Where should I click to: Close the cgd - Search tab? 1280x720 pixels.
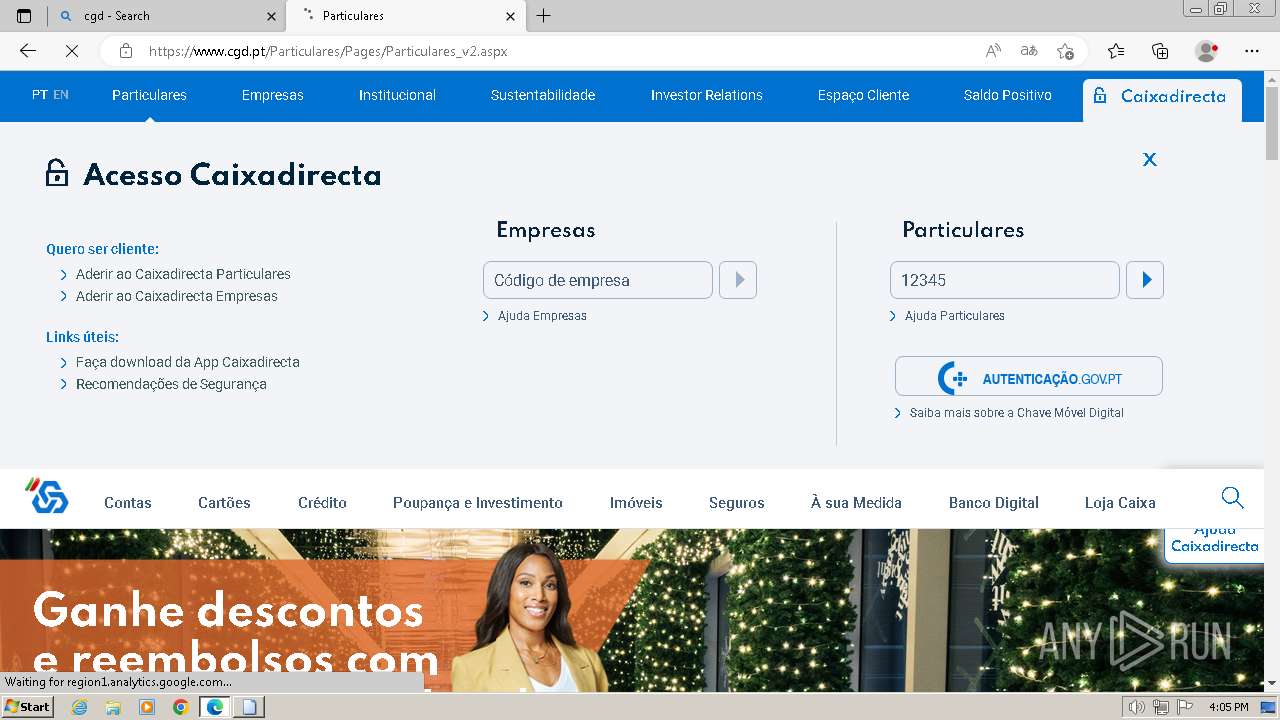pos(271,16)
